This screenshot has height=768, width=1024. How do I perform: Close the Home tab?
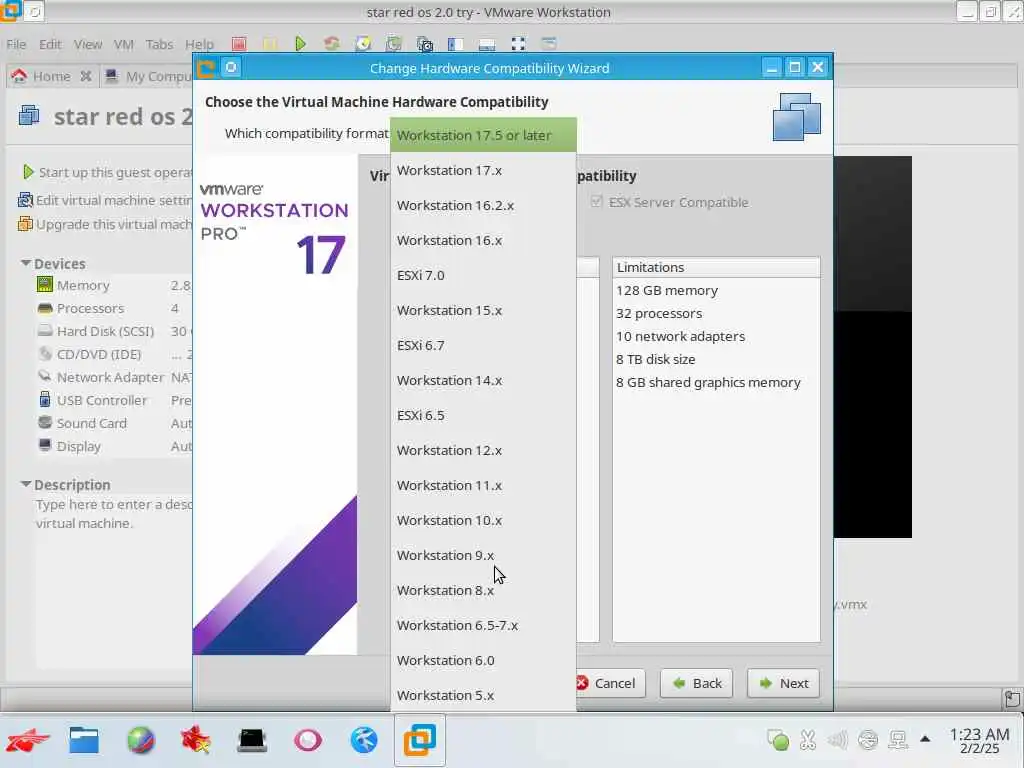click(86, 76)
